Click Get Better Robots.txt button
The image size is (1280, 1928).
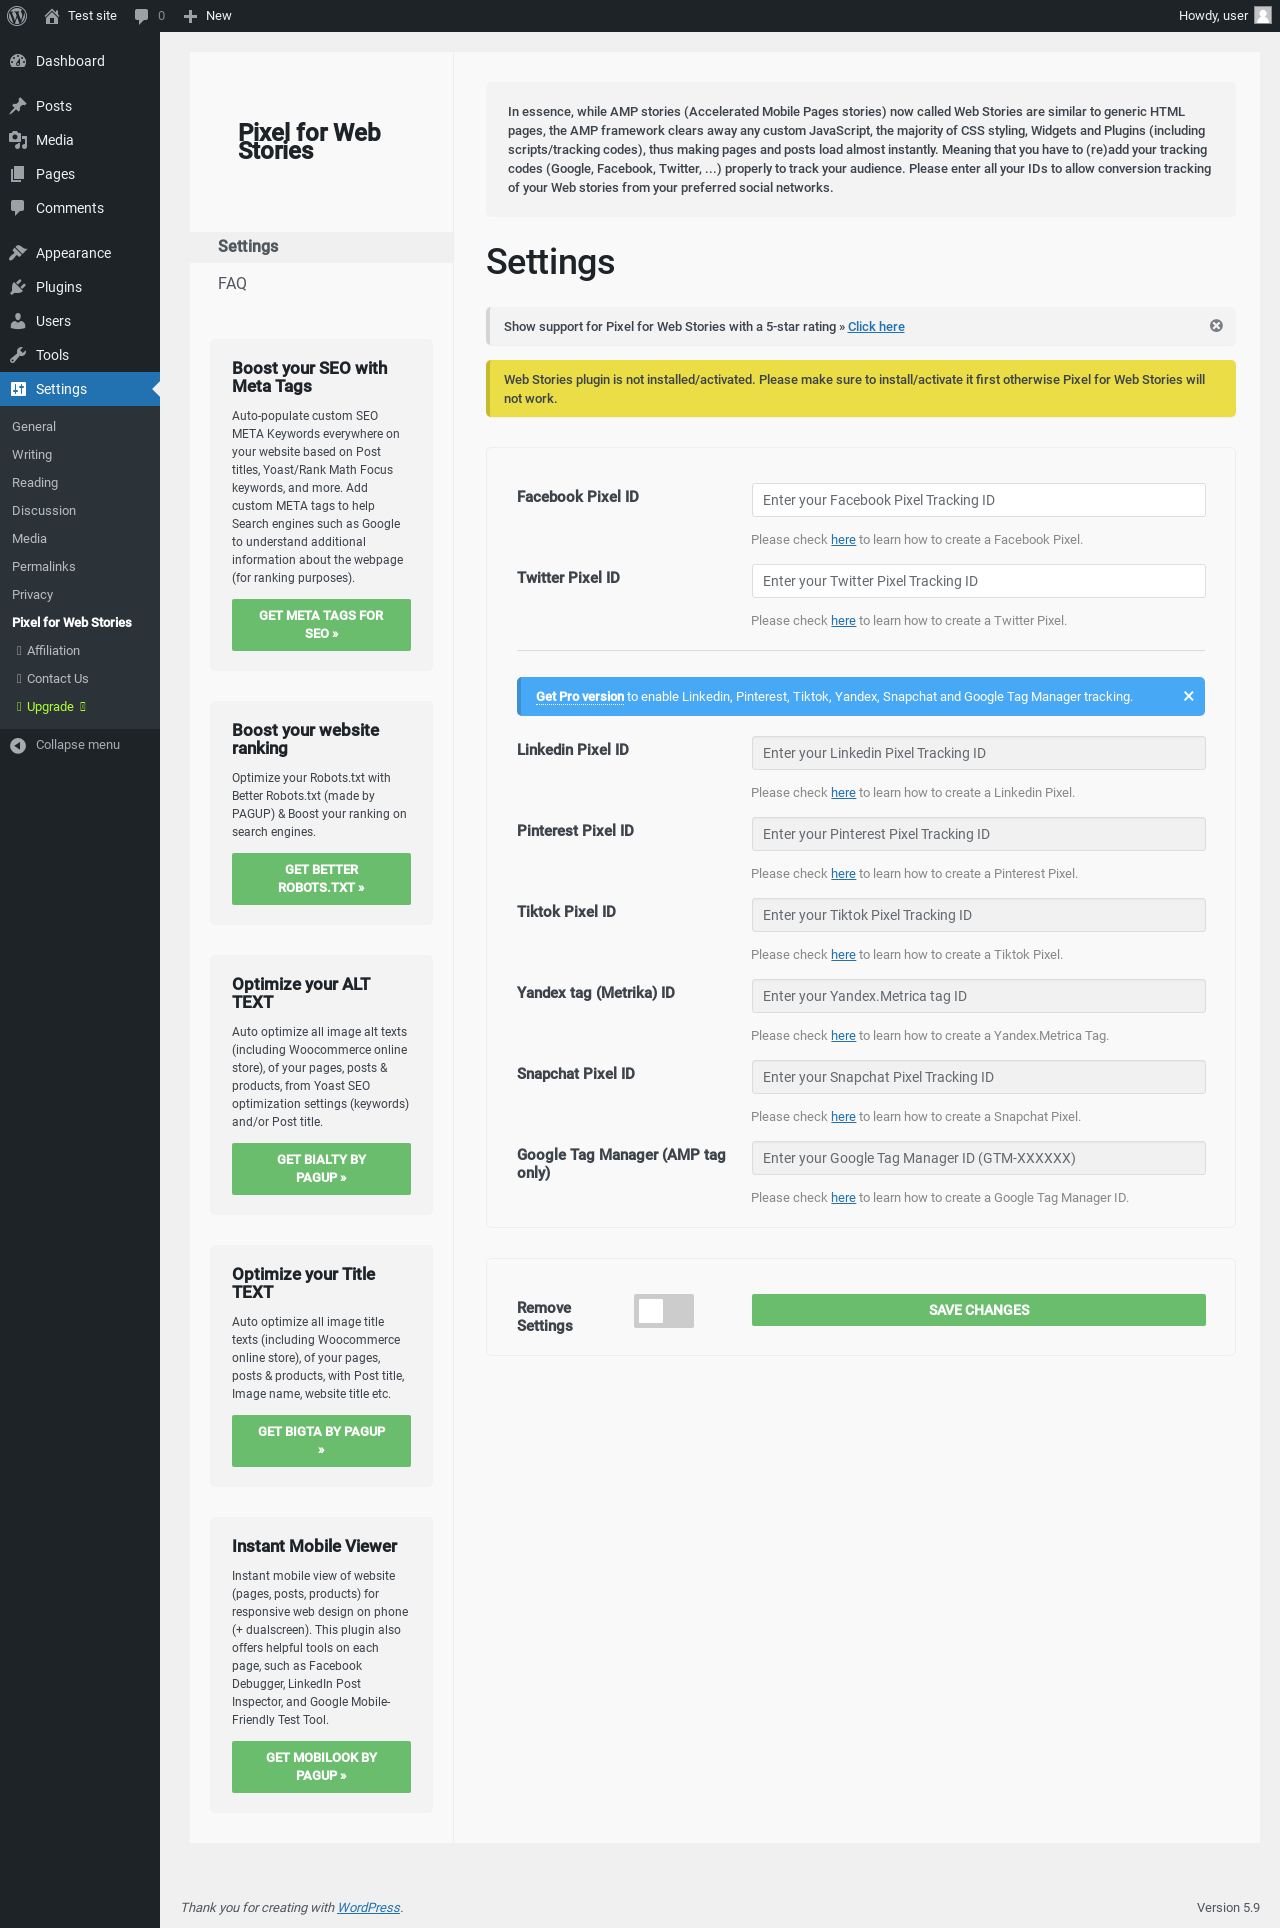click(x=321, y=879)
